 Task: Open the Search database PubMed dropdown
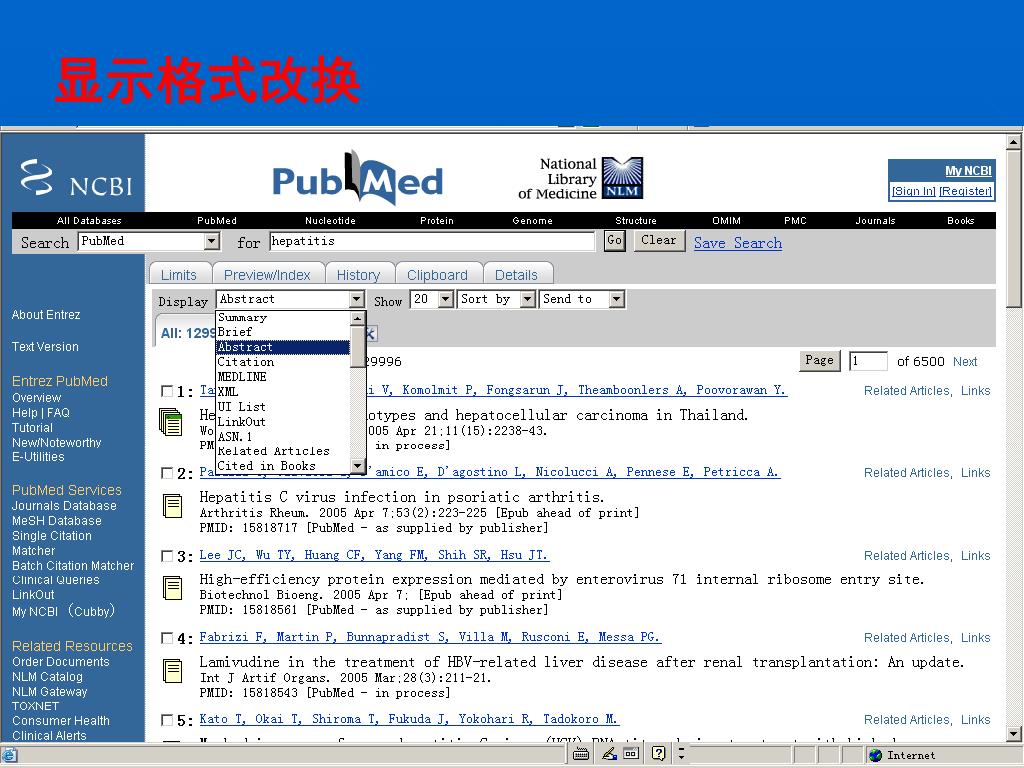click(212, 242)
